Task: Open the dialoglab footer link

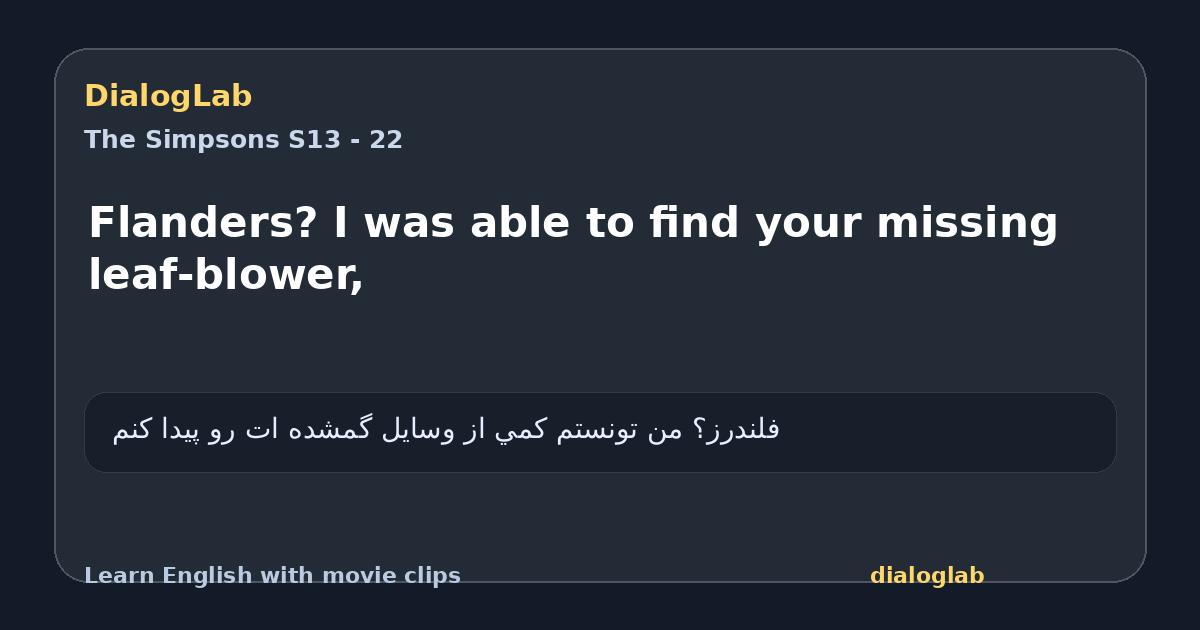Action: tap(927, 576)
